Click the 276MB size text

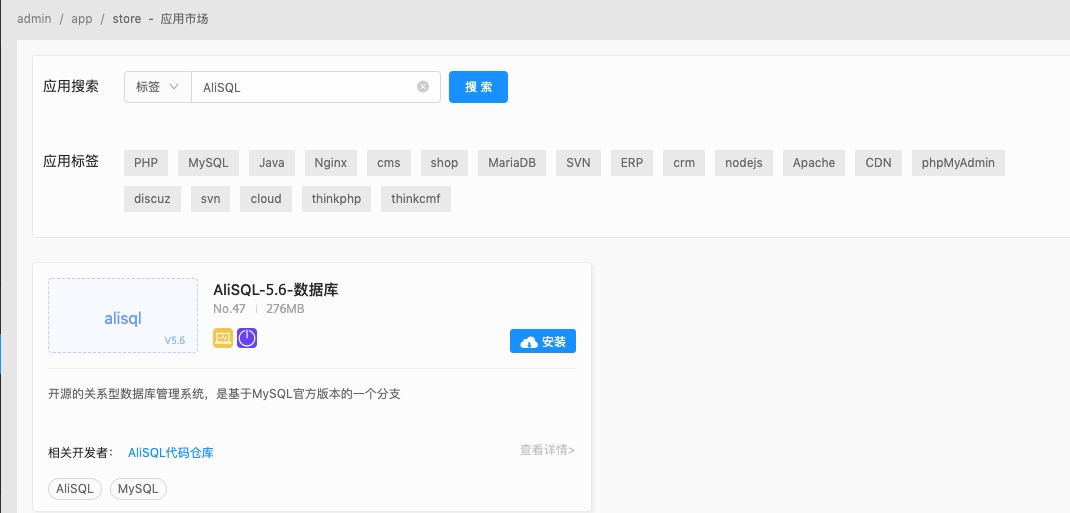click(x=285, y=309)
